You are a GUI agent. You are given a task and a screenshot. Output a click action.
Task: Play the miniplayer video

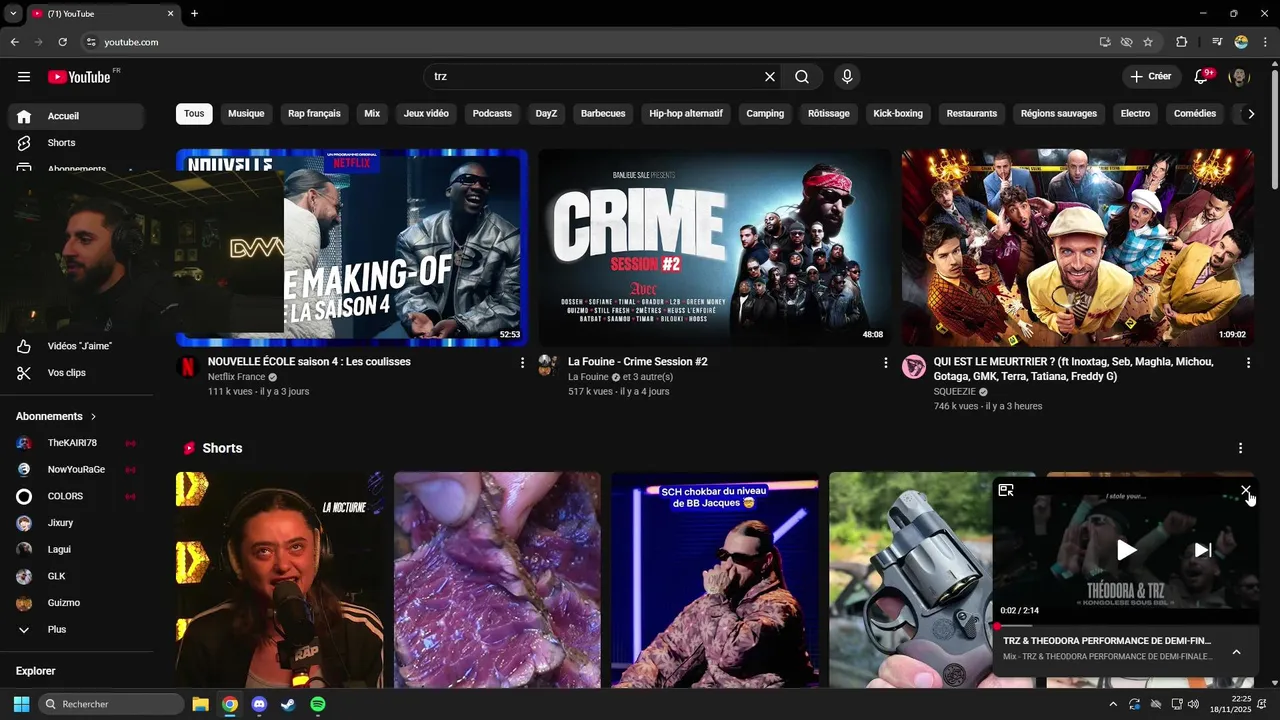[x=1126, y=550]
